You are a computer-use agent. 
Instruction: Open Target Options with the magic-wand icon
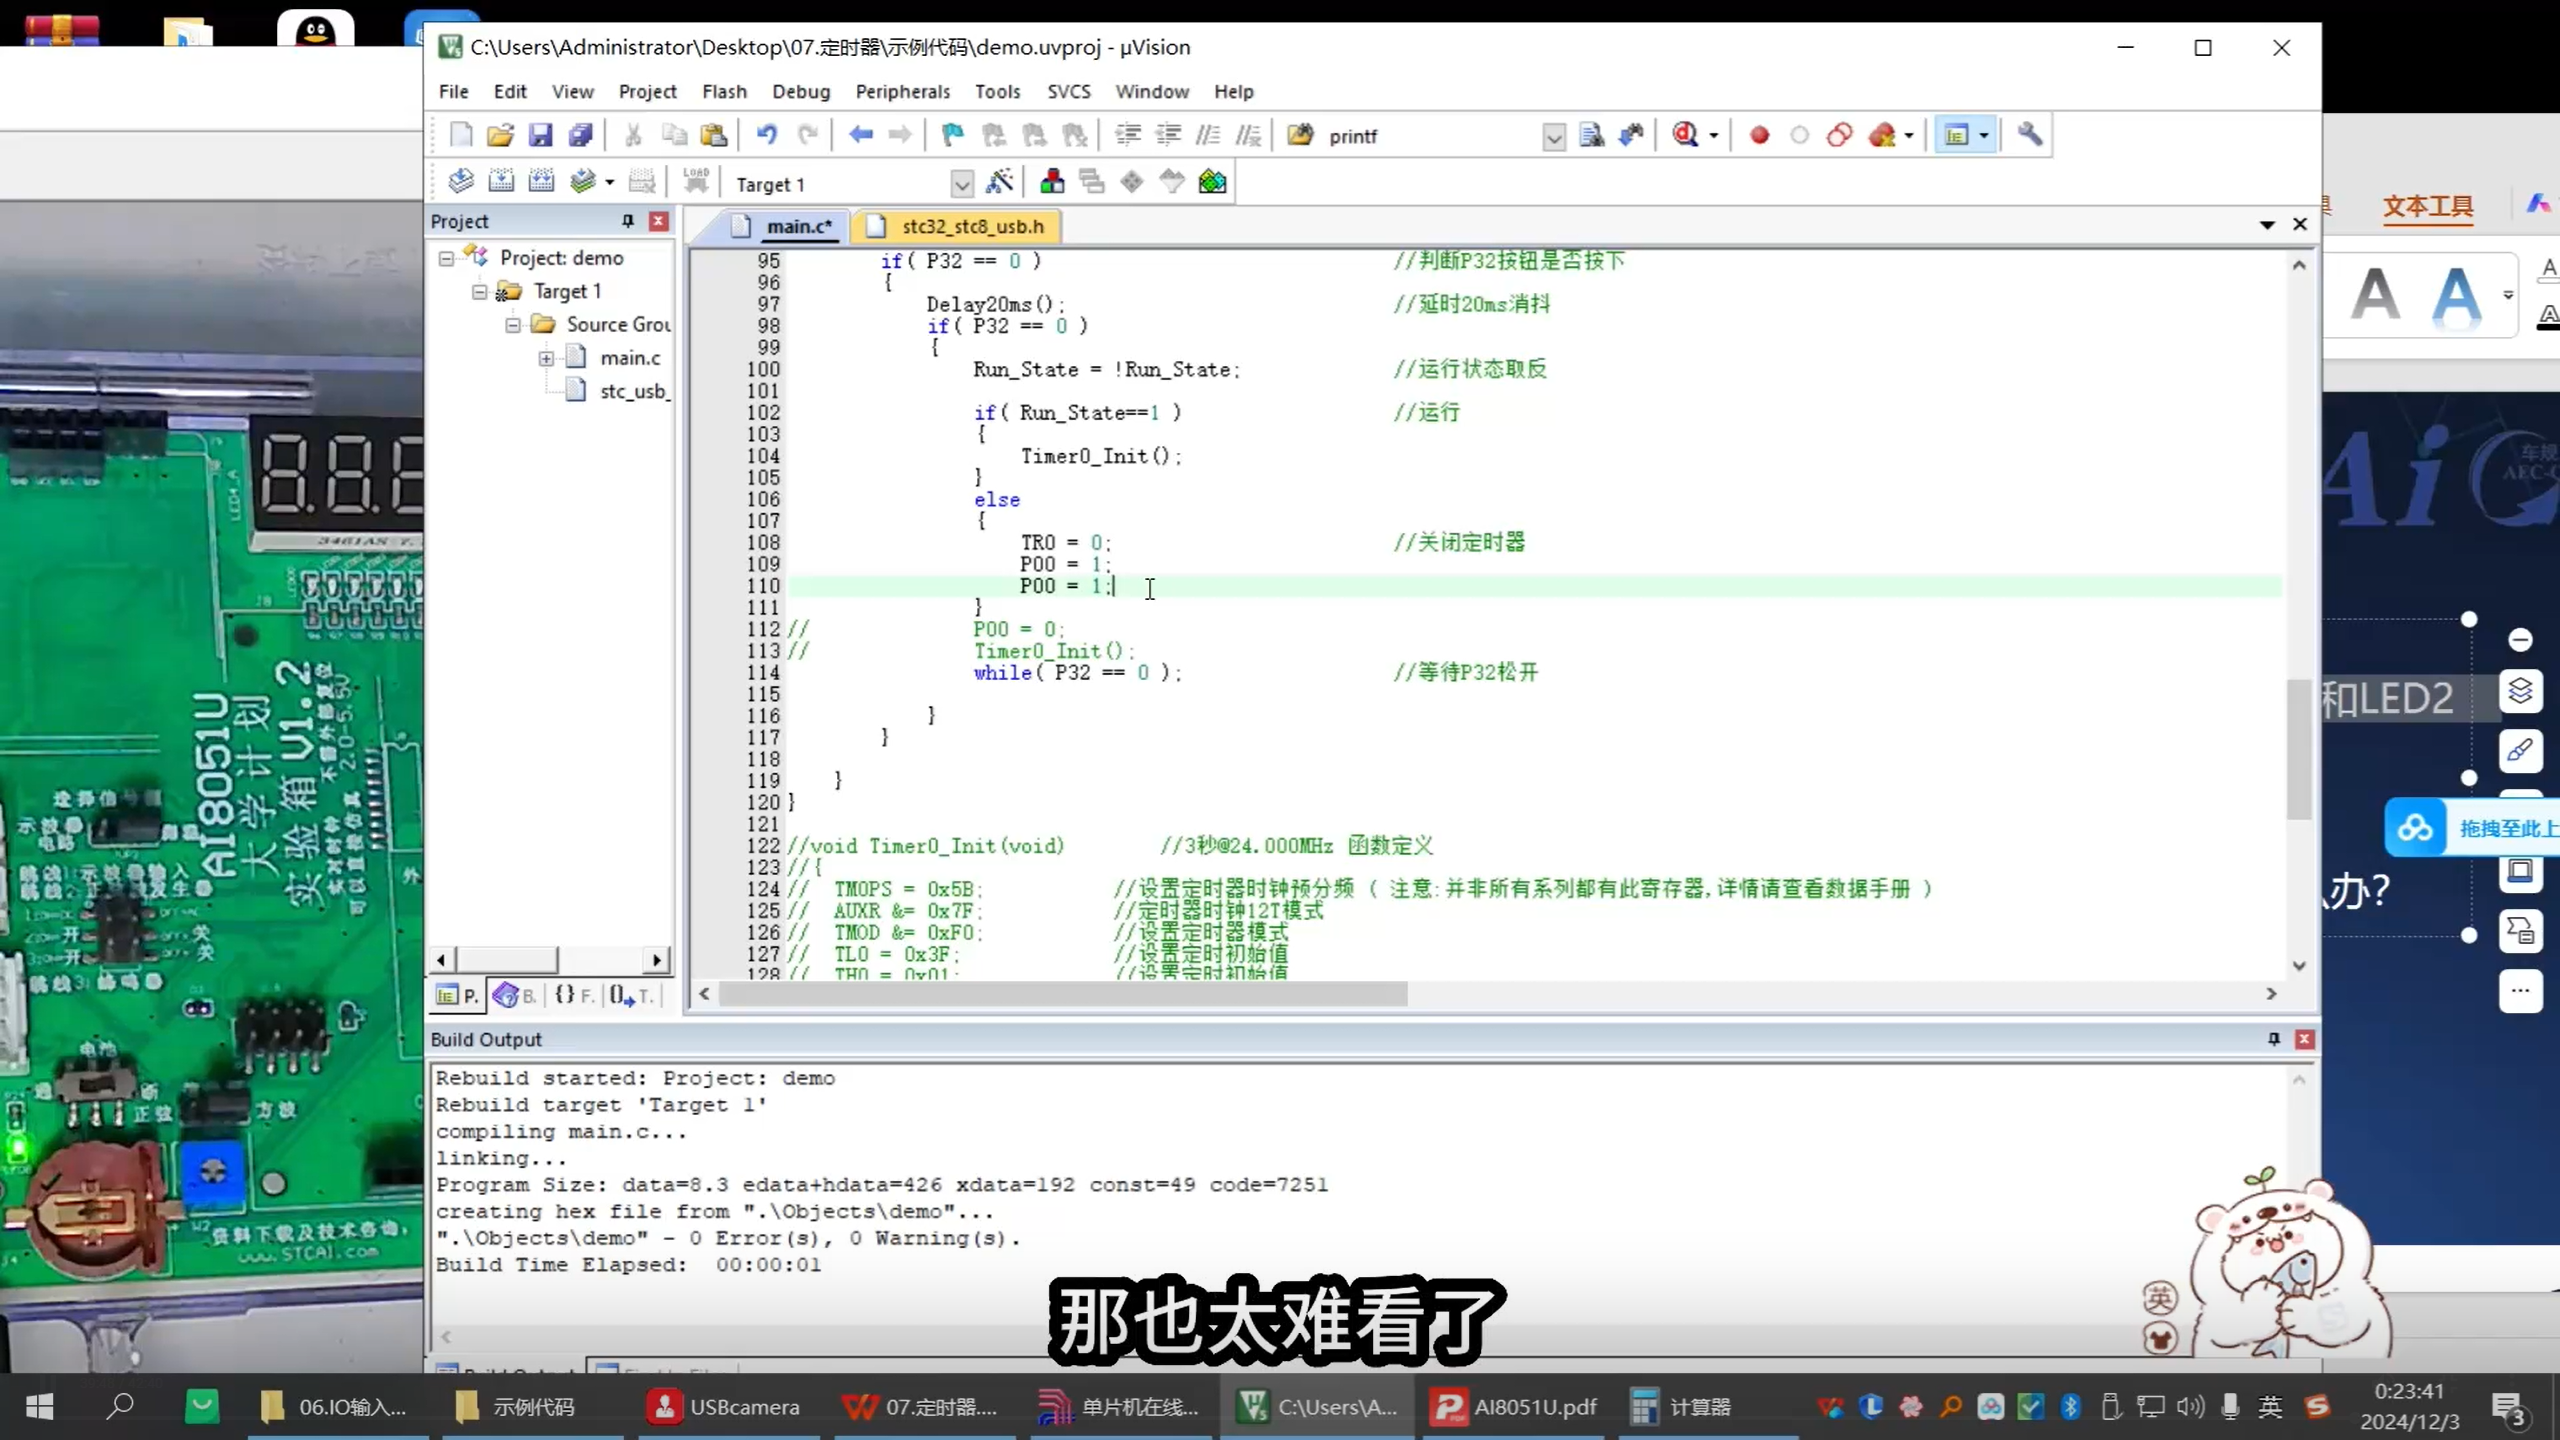click(x=1001, y=182)
